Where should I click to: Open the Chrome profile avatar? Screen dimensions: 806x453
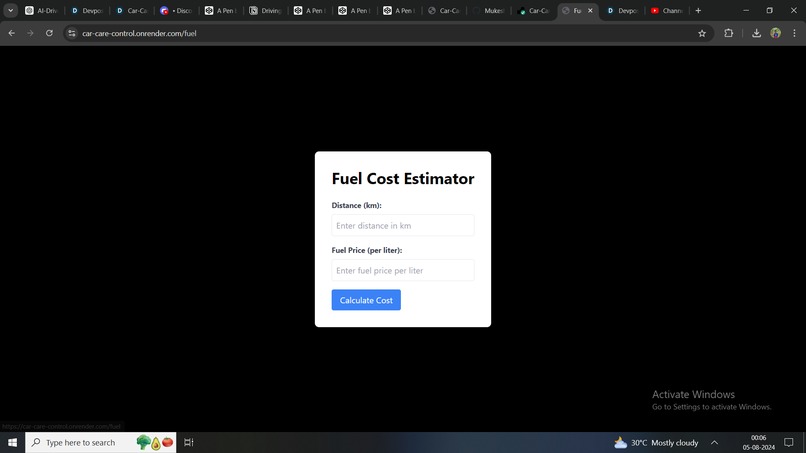pyautogui.click(x=776, y=33)
